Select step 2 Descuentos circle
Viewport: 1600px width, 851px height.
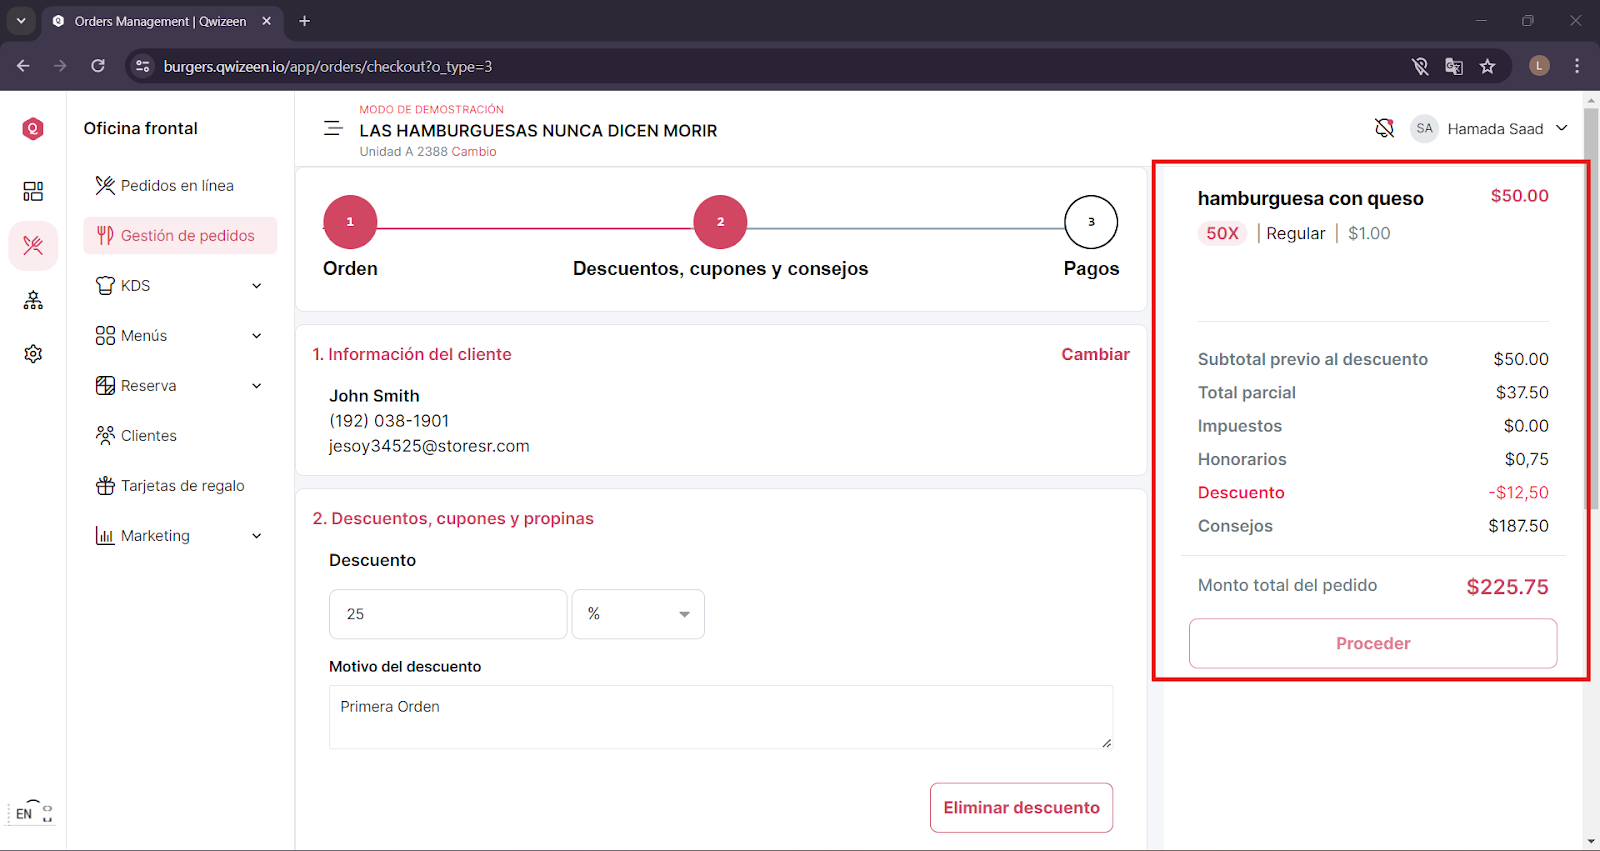(x=720, y=222)
